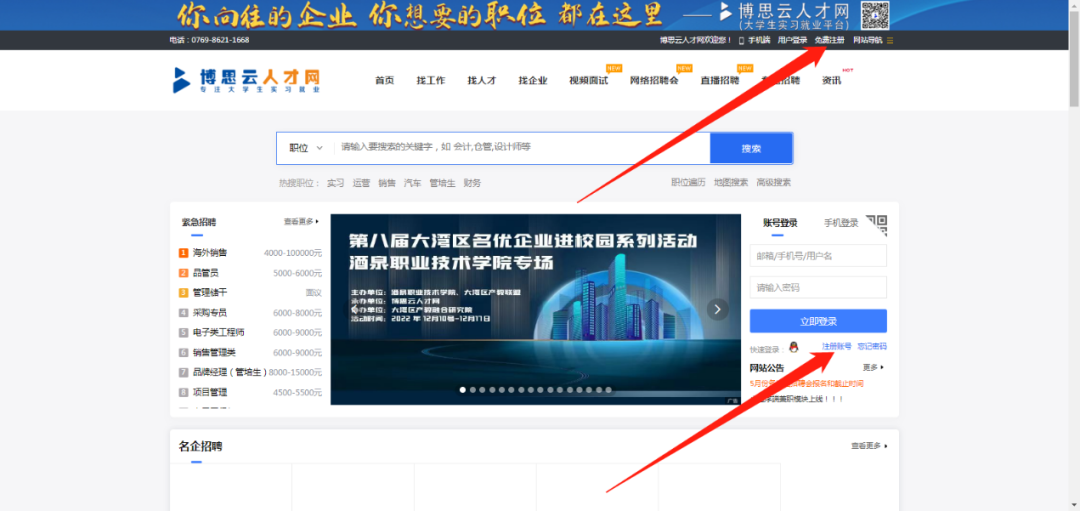Click 用户登录 in the top bar
The width and height of the screenshot is (1080, 511).
(x=792, y=40)
